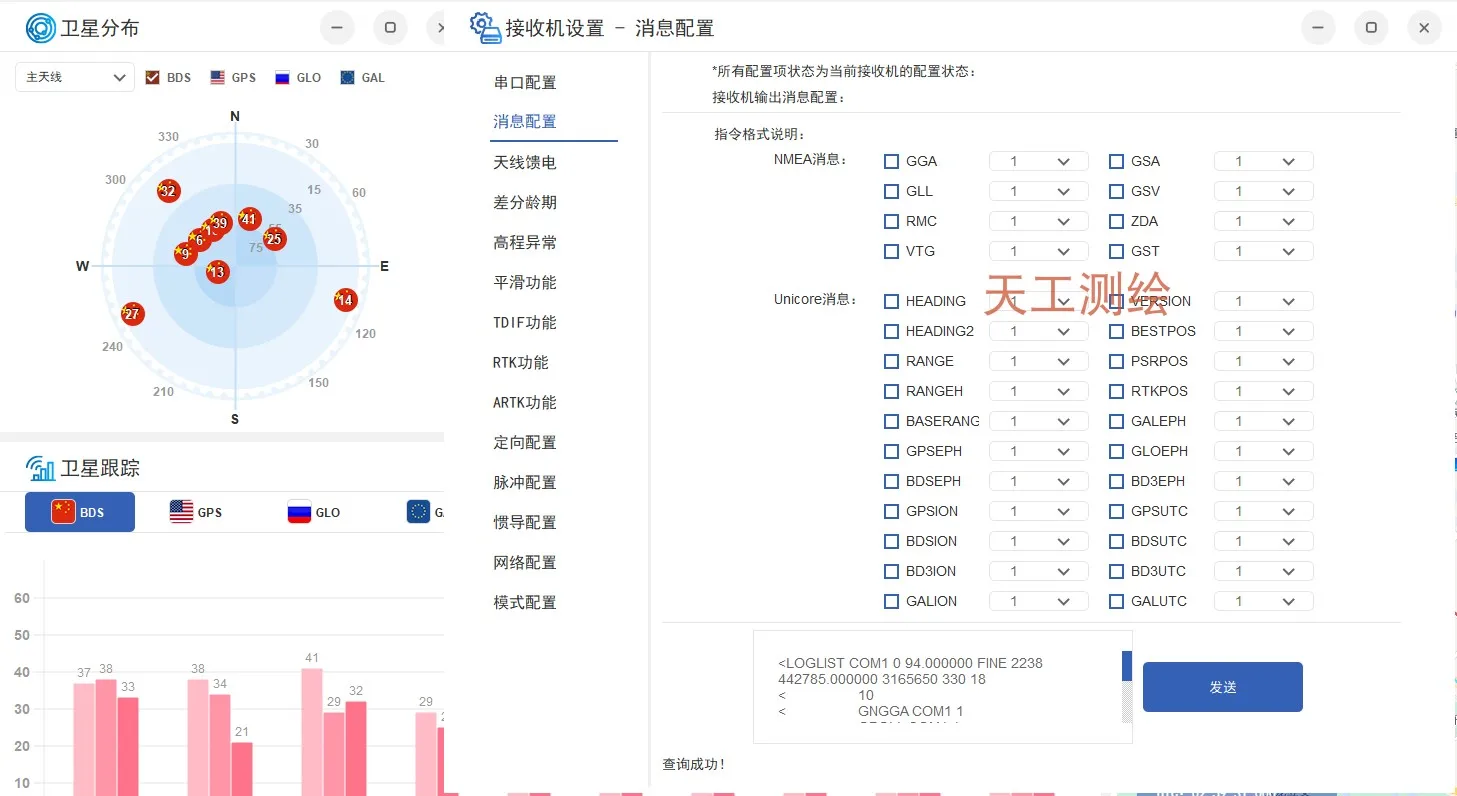Screen dimensions: 1457x796
Task: Toggle GPS constellation flag filter
Action: [x=217, y=77]
